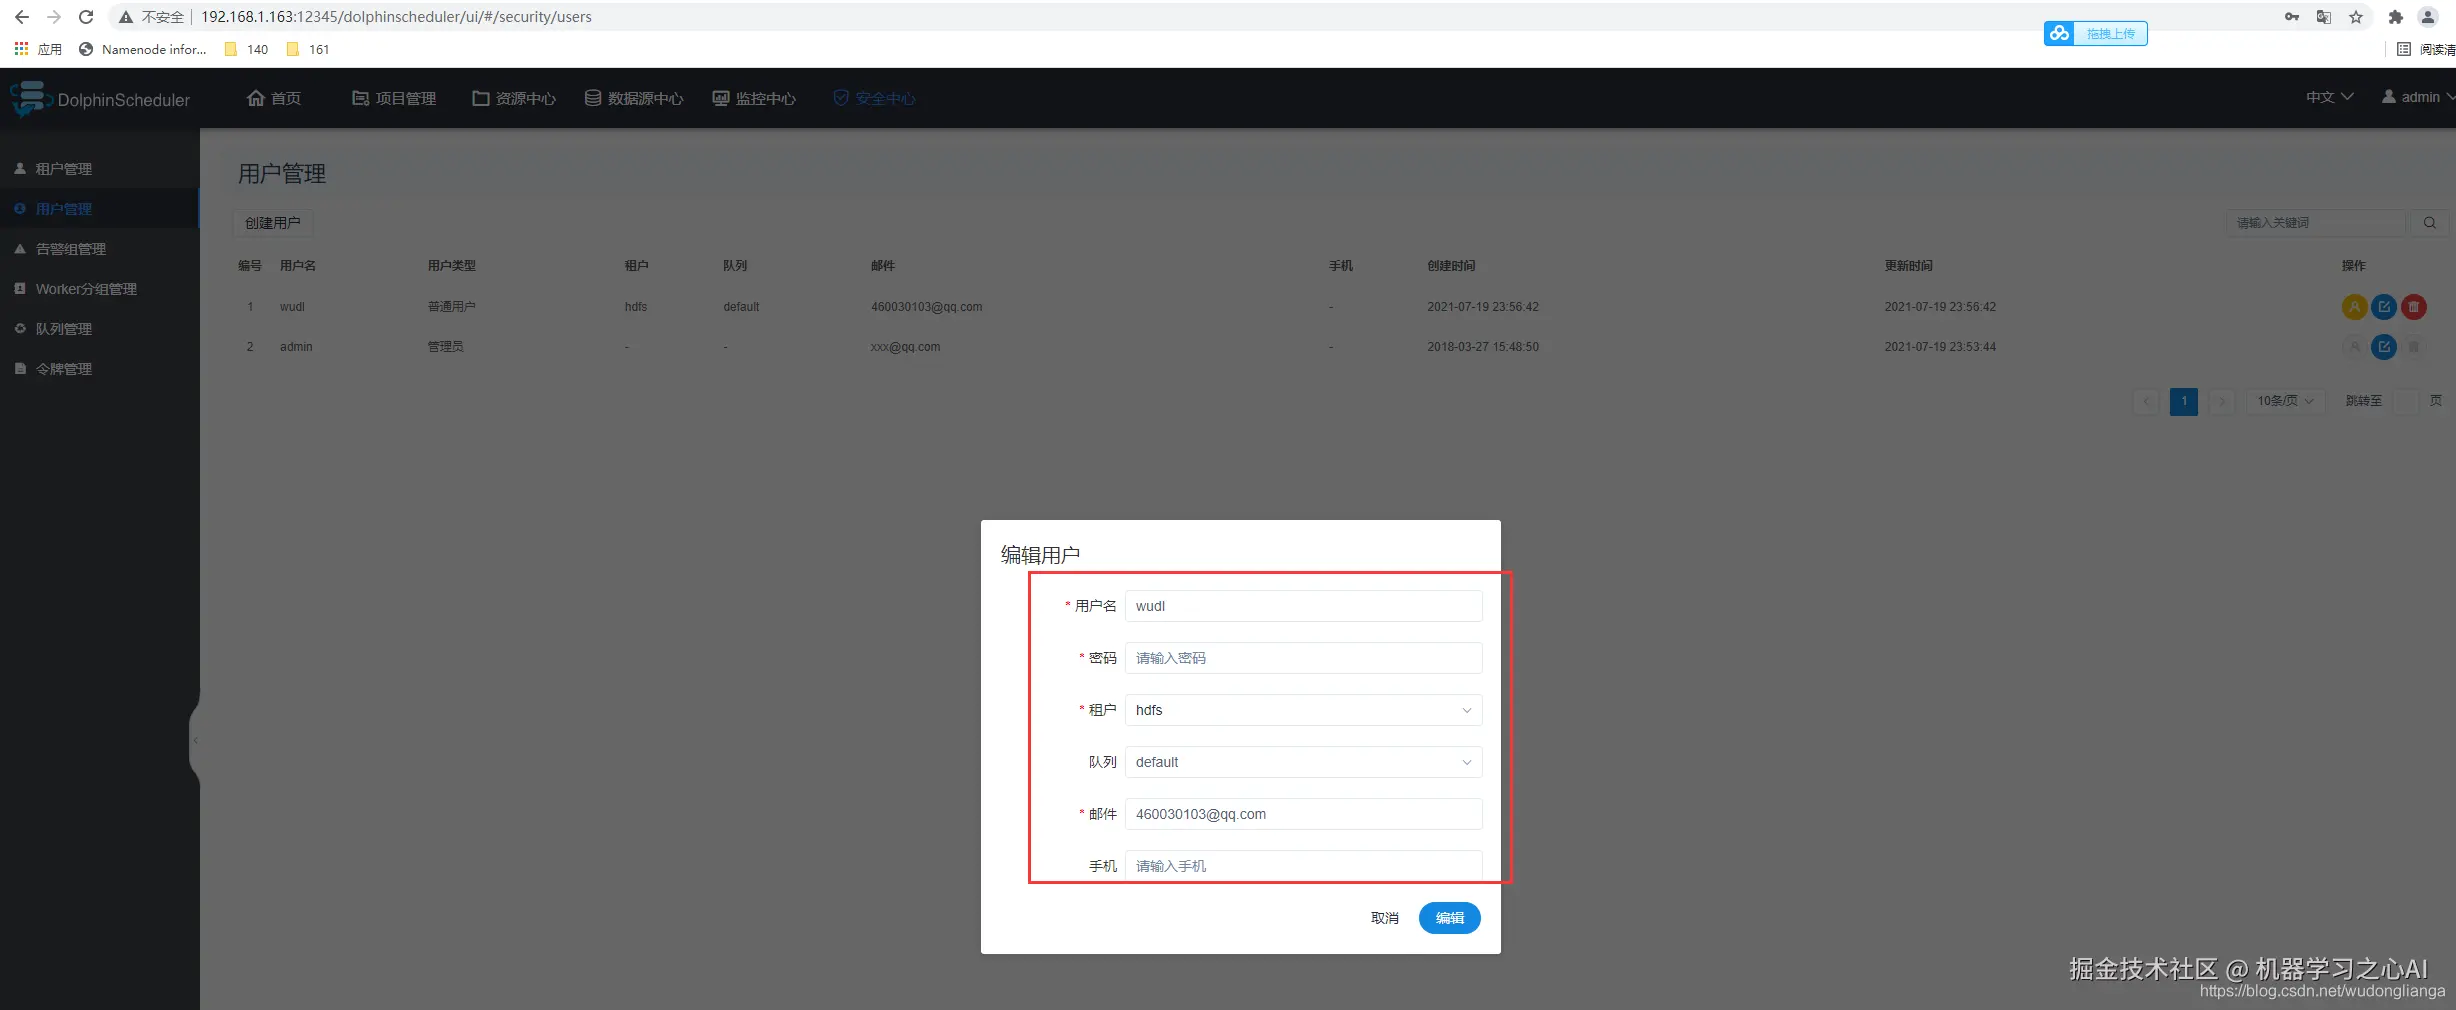Click the translate page icon
Screen dimensions: 2456x1010
click(x=2324, y=17)
